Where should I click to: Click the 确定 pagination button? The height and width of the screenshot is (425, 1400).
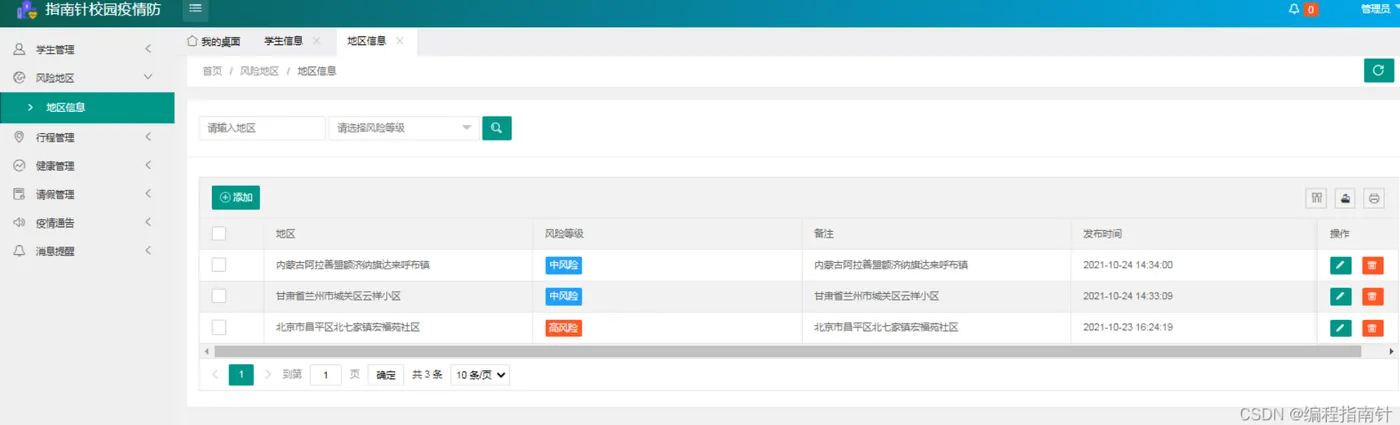pos(387,375)
